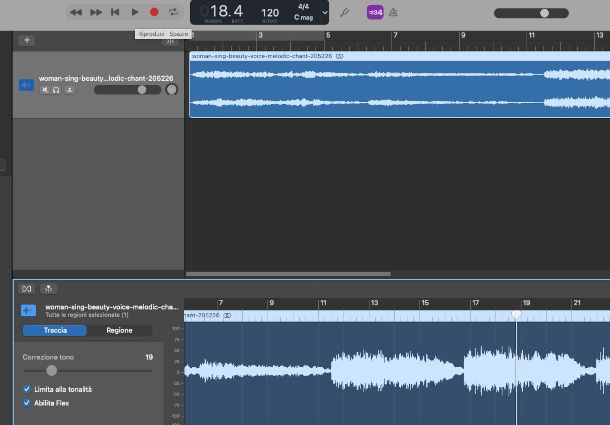
Task: Click the Tutte le regioni selezionate label
Action: [87, 315]
